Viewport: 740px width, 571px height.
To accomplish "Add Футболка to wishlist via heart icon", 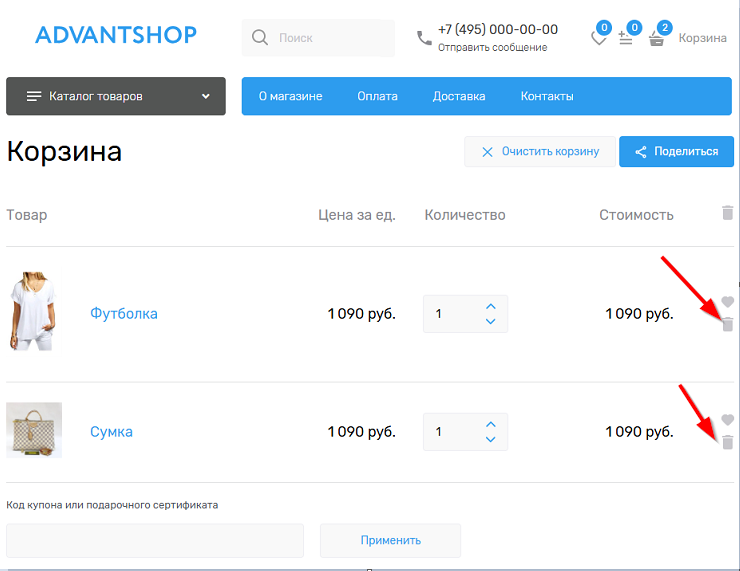I will [x=728, y=302].
